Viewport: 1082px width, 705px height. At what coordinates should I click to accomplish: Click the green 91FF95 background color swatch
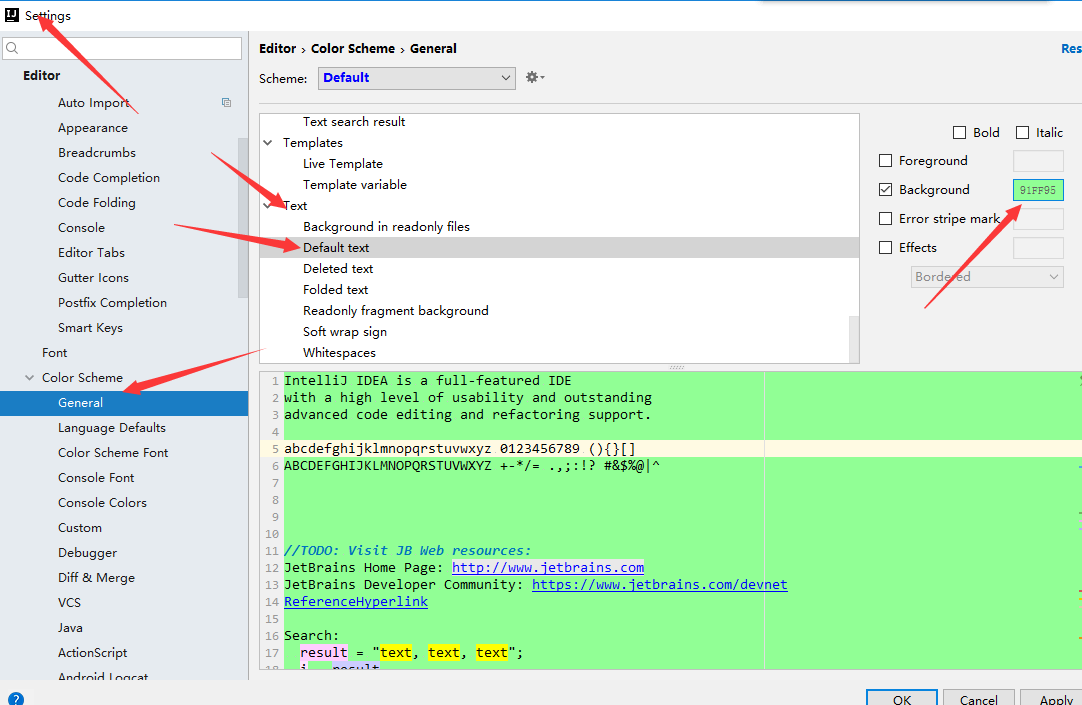1038,190
